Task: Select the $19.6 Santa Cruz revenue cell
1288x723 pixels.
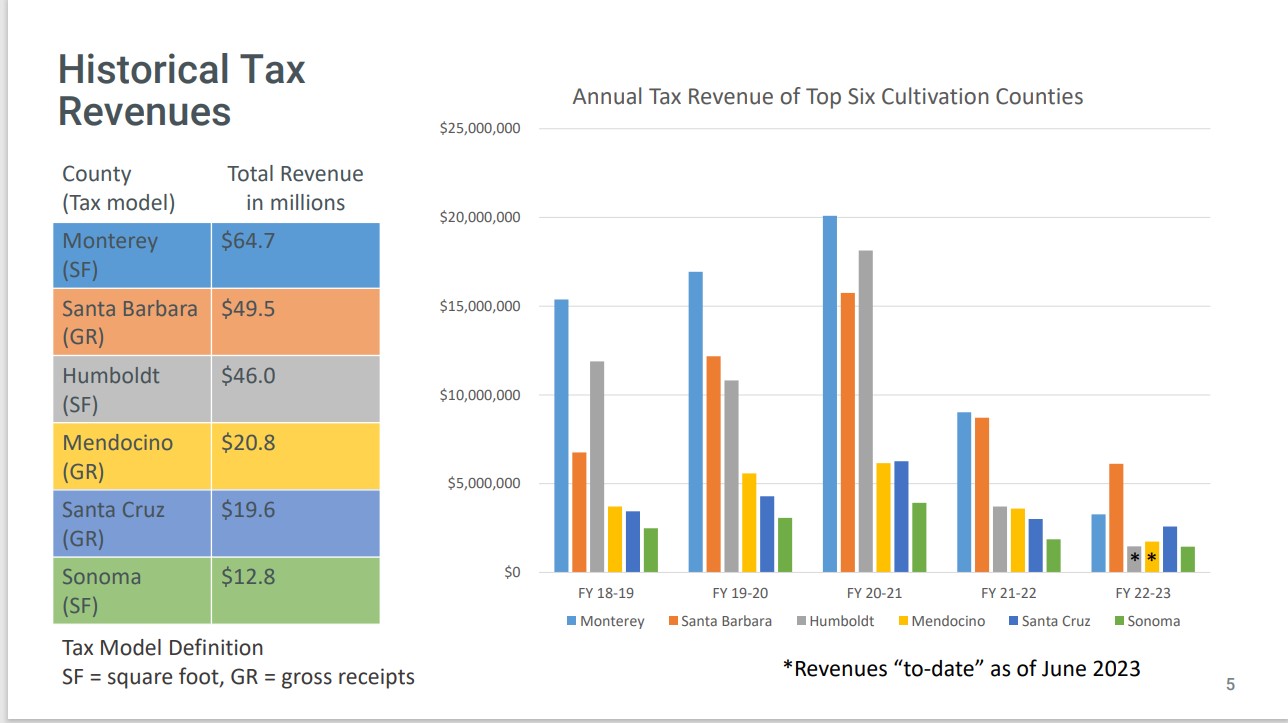Action: pos(295,523)
